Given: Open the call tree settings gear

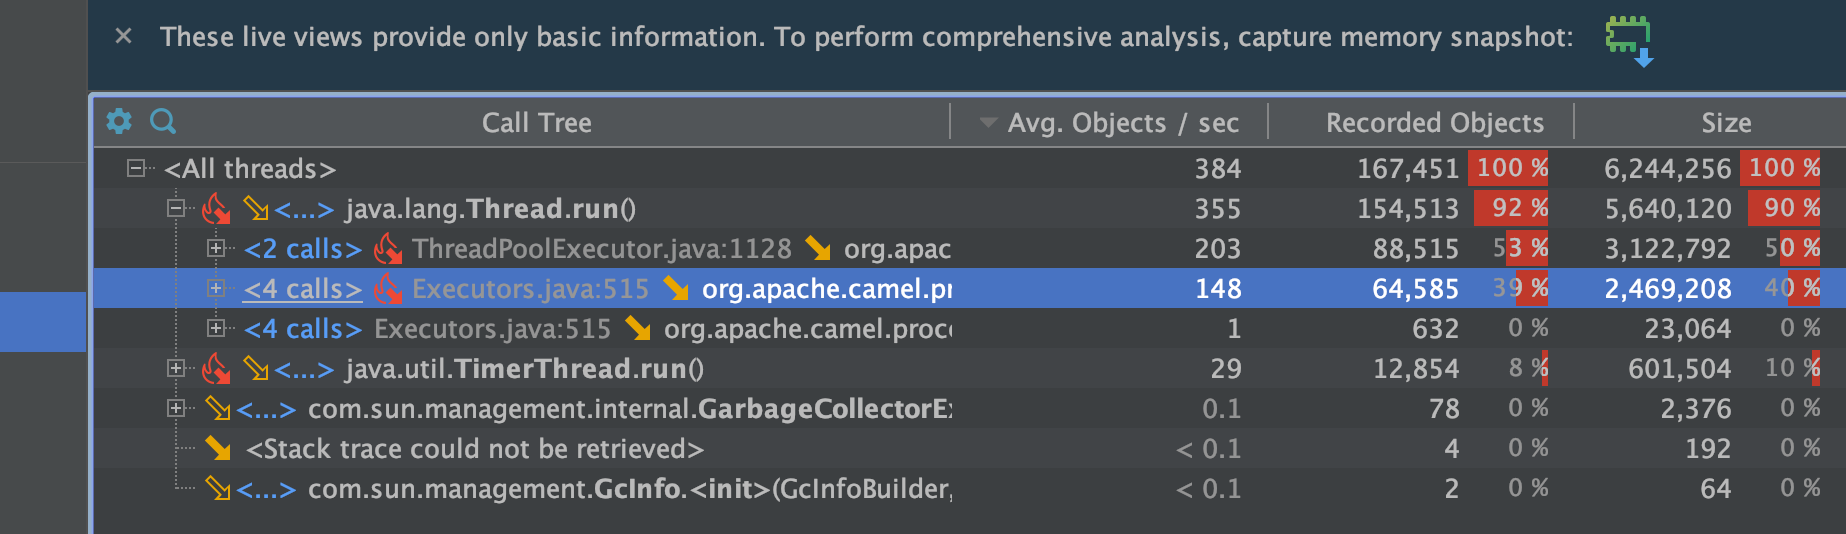Looking at the screenshot, I should (x=119, y=122).
